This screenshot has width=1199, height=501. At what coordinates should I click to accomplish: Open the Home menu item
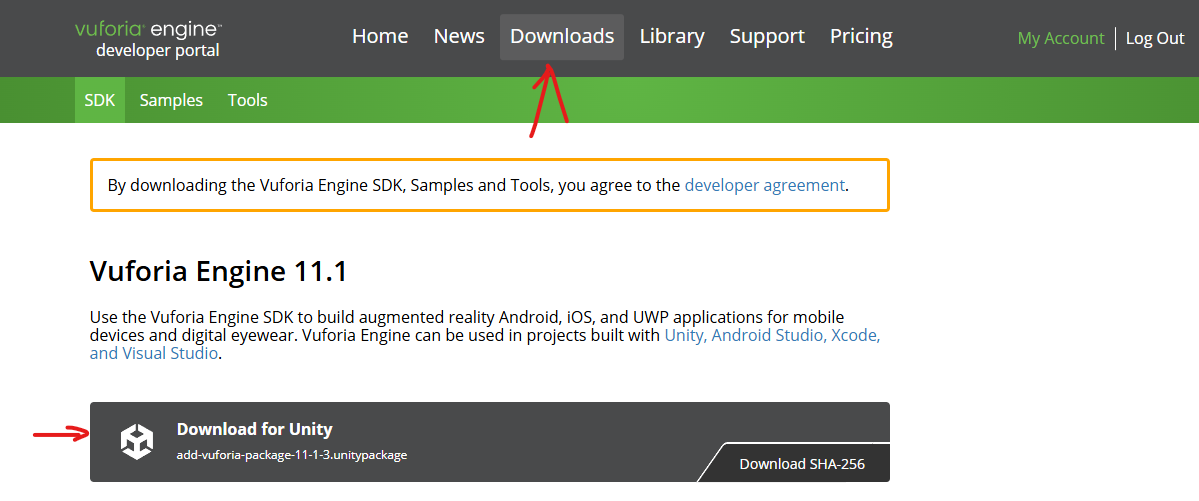tap(380, 37)
